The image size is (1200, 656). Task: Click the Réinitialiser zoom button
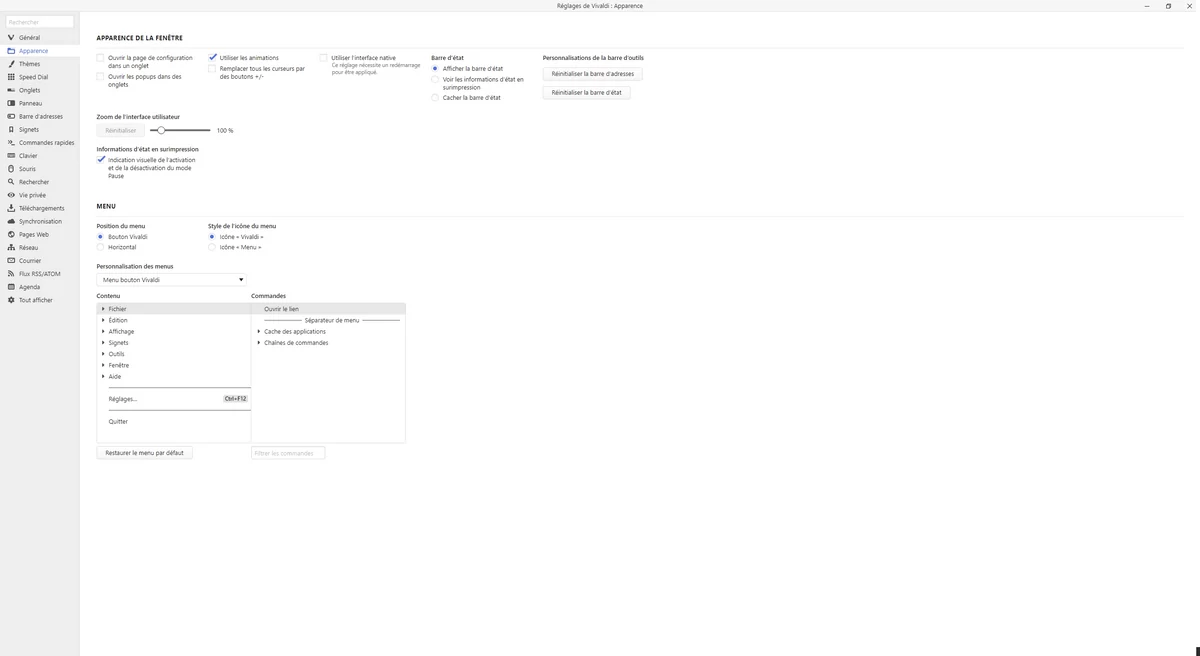click(x=120, y=130)
